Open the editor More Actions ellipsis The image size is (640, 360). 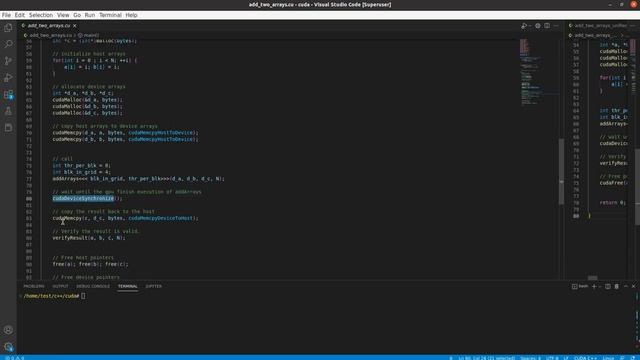click(556, 26)
